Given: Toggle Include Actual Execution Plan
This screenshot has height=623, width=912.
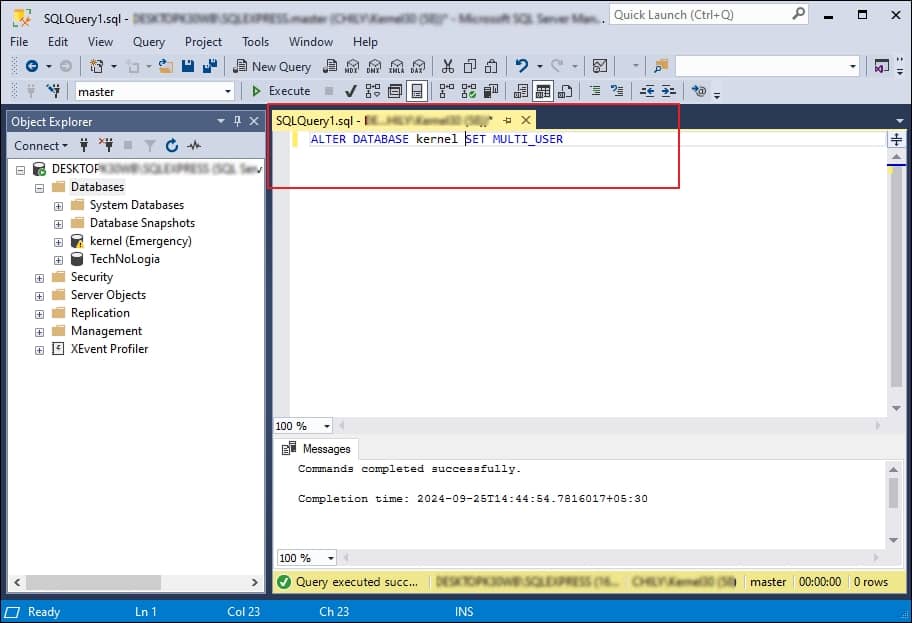Looking at the screenshot, I should point(447,91).
